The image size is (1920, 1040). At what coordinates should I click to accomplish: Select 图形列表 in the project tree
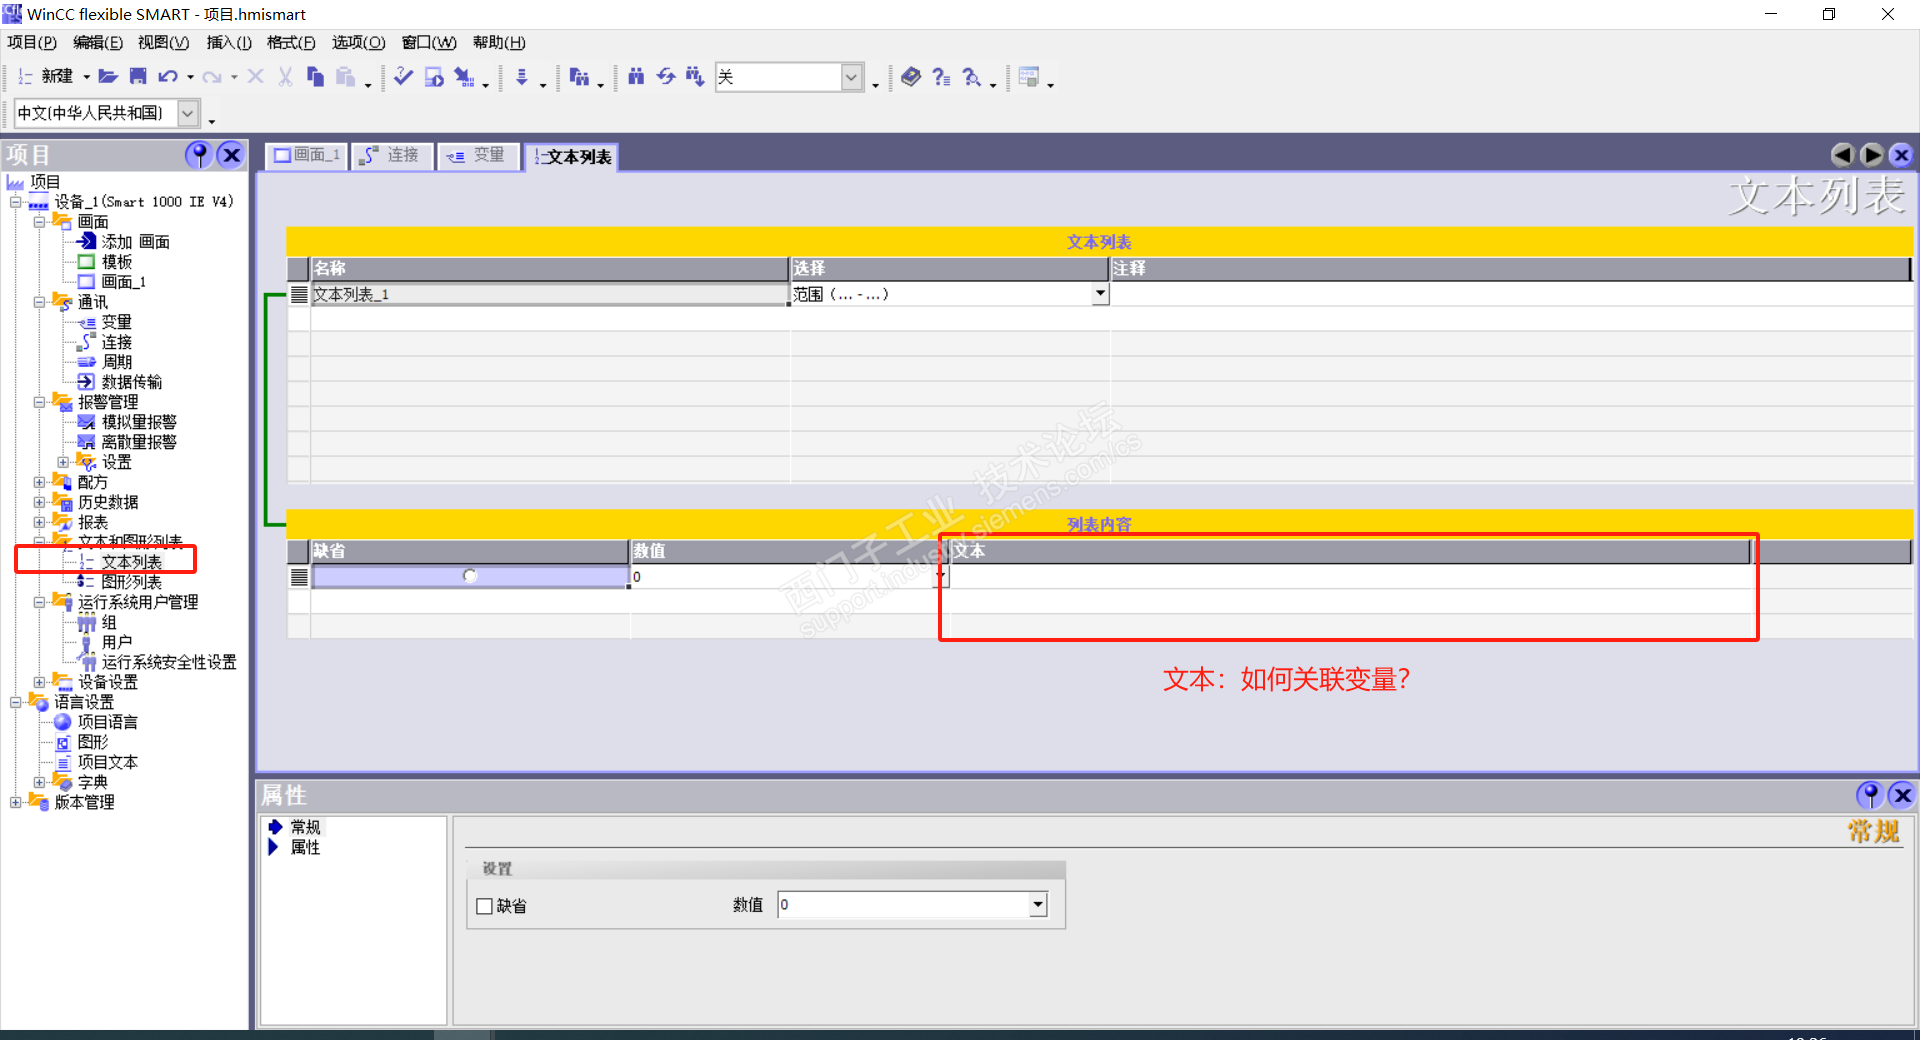pos(131,582)
